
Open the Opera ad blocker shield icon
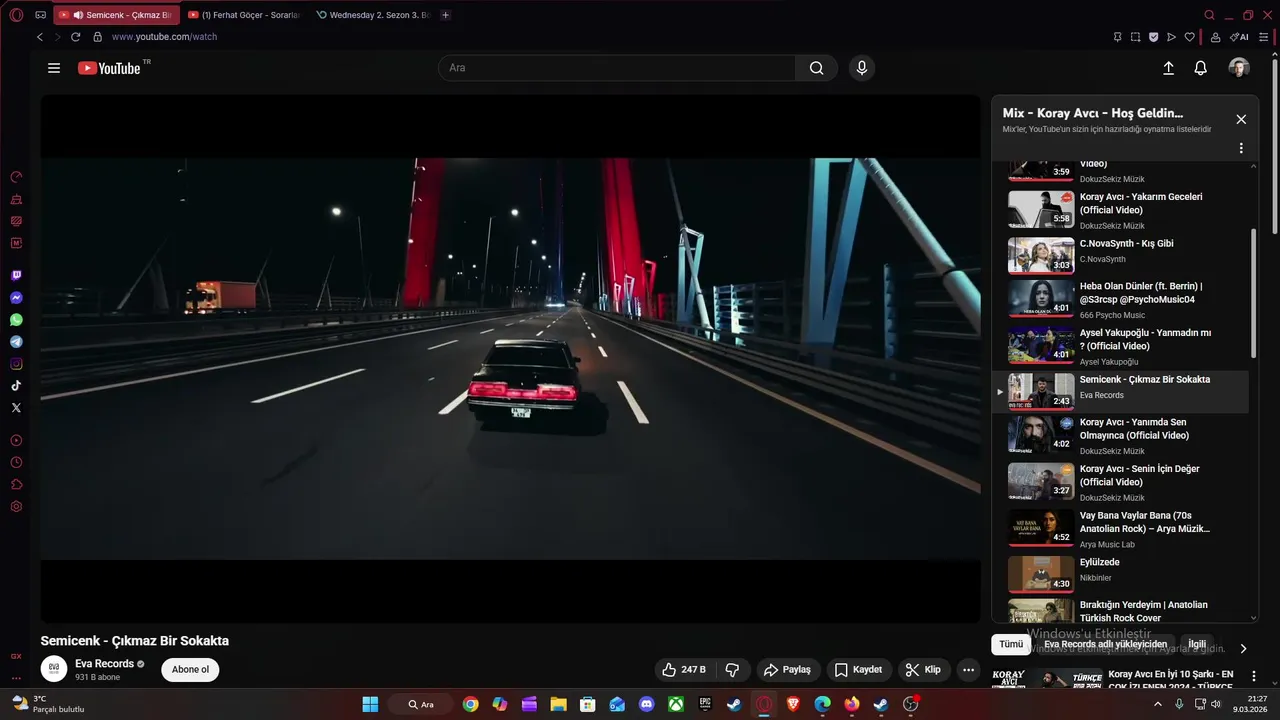[x=1154, y=37]
